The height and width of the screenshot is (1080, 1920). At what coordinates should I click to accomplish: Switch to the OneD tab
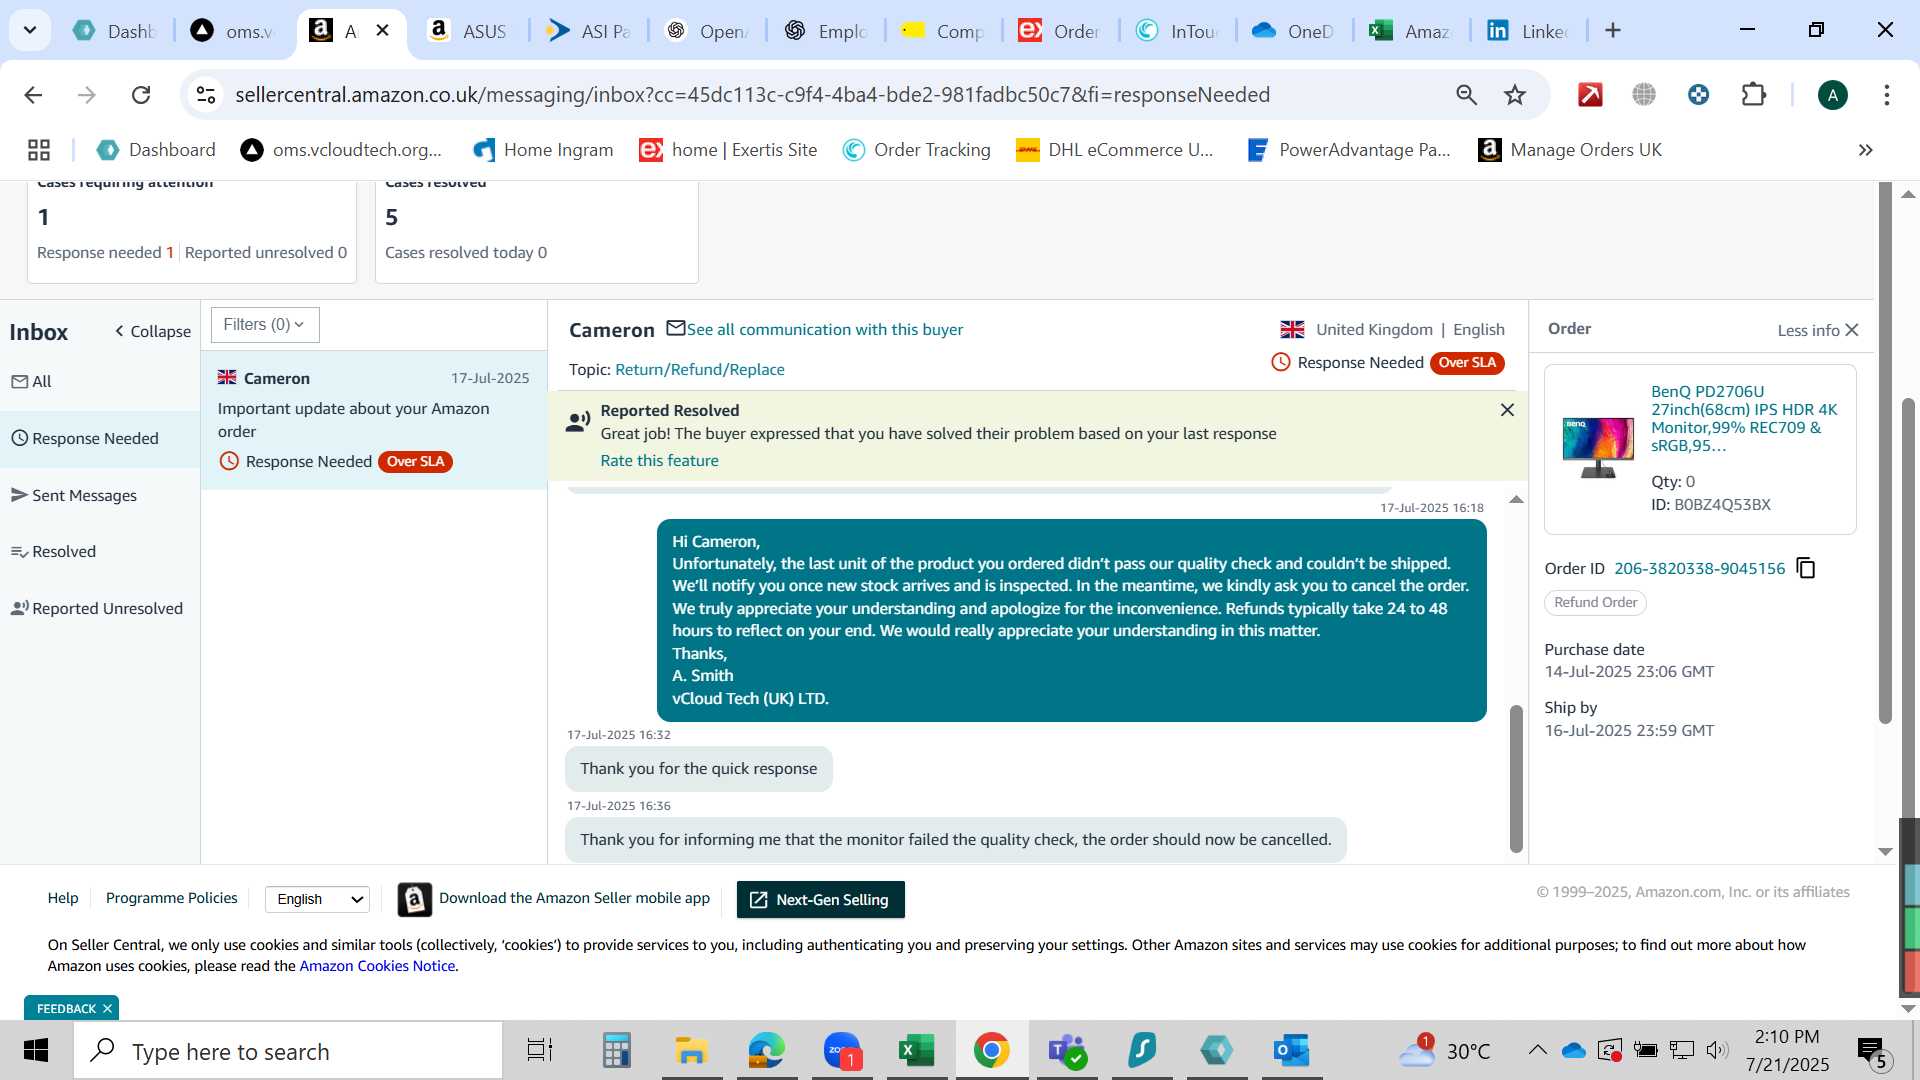click(1292, 31)
